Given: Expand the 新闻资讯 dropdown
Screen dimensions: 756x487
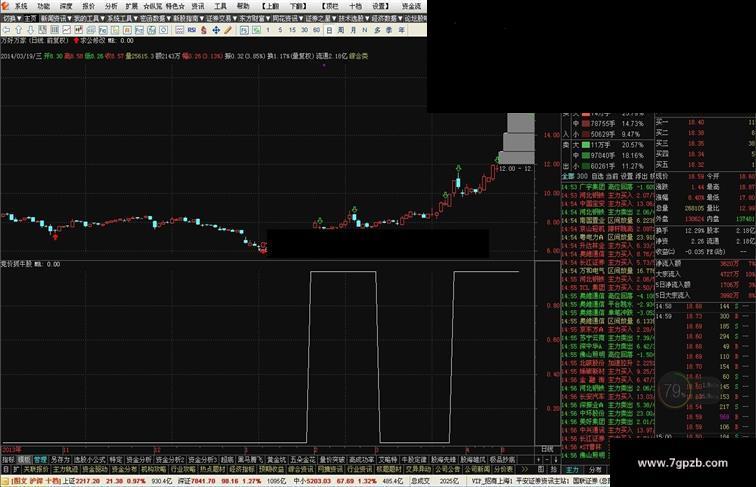Looking at the screenshot, I should click(56, 18).
